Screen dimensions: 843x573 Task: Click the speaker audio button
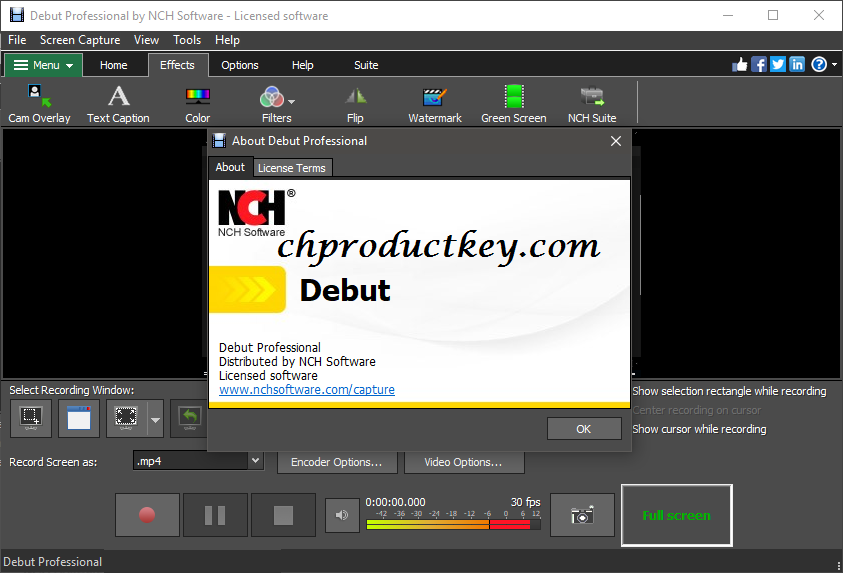342,515
